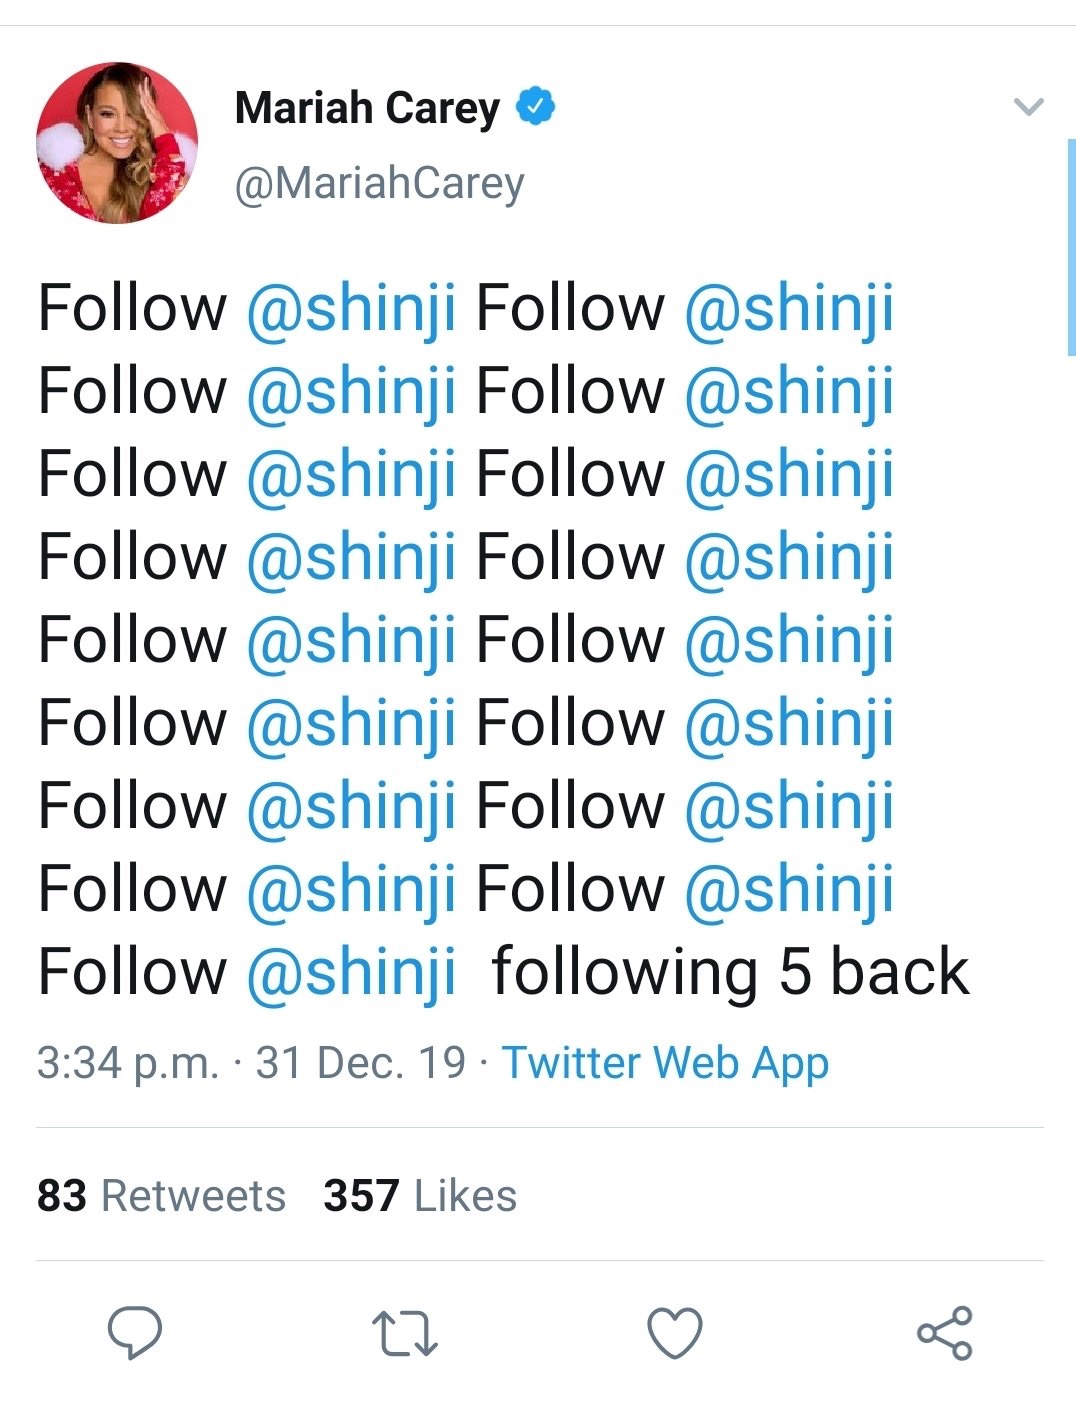Click the 31 Dec. 19 date
Screen dimensions: 1076x1404
point(361,1062)
